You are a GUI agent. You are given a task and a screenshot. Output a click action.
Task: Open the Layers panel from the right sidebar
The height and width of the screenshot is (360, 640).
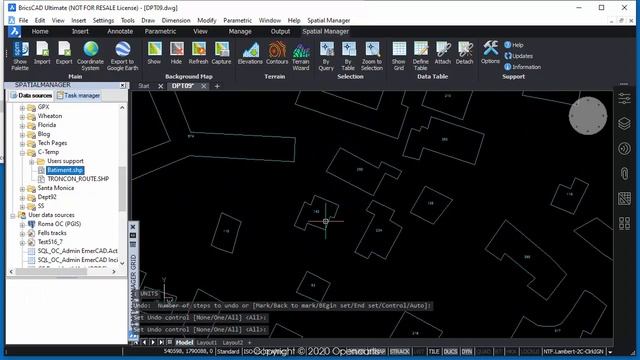(x=624, y=123)
